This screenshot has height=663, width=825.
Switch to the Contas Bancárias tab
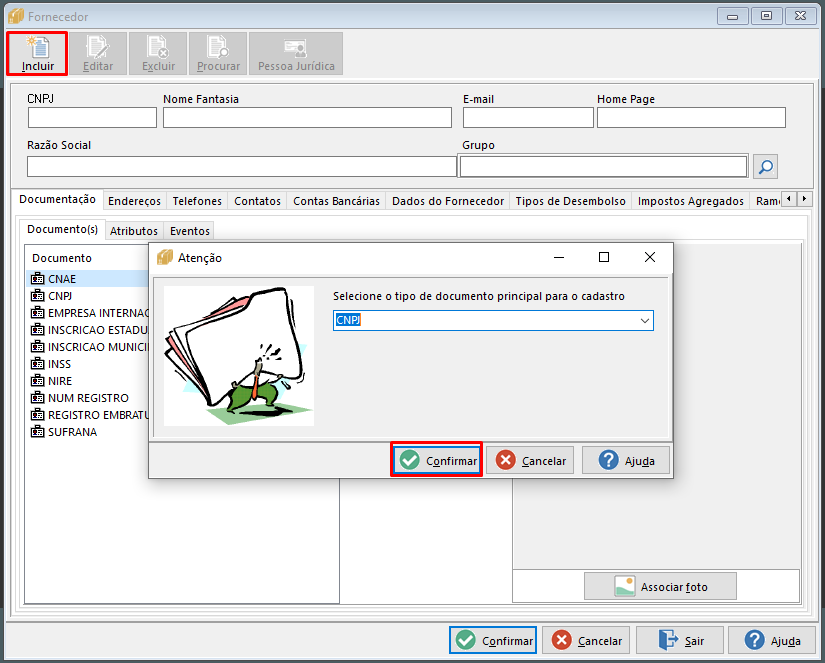(x=336, y=201)
